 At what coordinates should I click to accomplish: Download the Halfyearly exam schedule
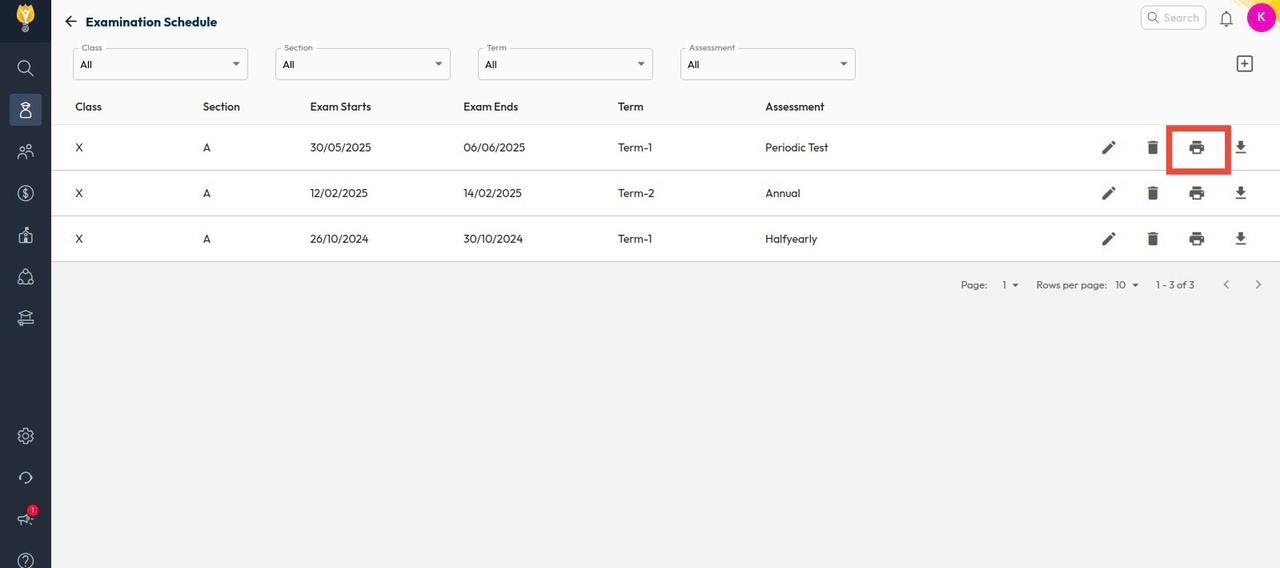pyautogui.click(x=1240, y=239)
